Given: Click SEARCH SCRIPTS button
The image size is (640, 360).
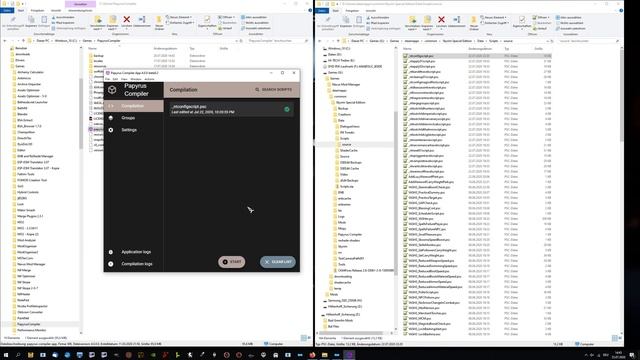Looking at the screenshot, I should point(273,89).
